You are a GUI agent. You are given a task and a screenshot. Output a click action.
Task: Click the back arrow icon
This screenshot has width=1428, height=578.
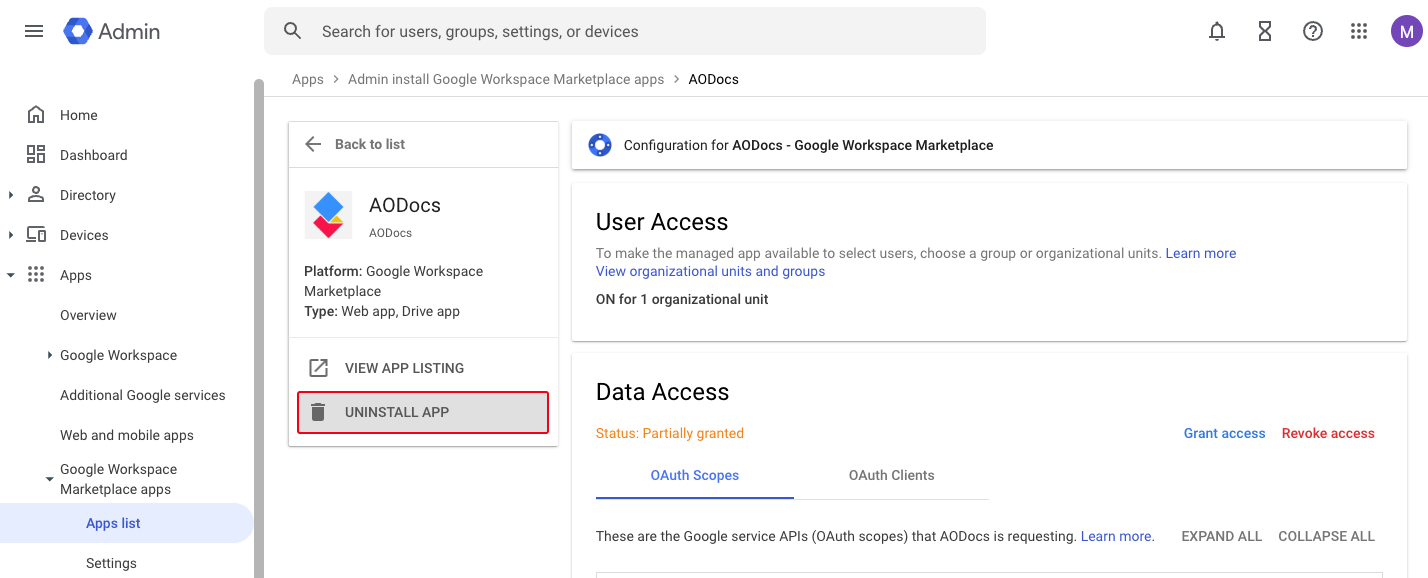pyautogui.click(x=313, y=144)
